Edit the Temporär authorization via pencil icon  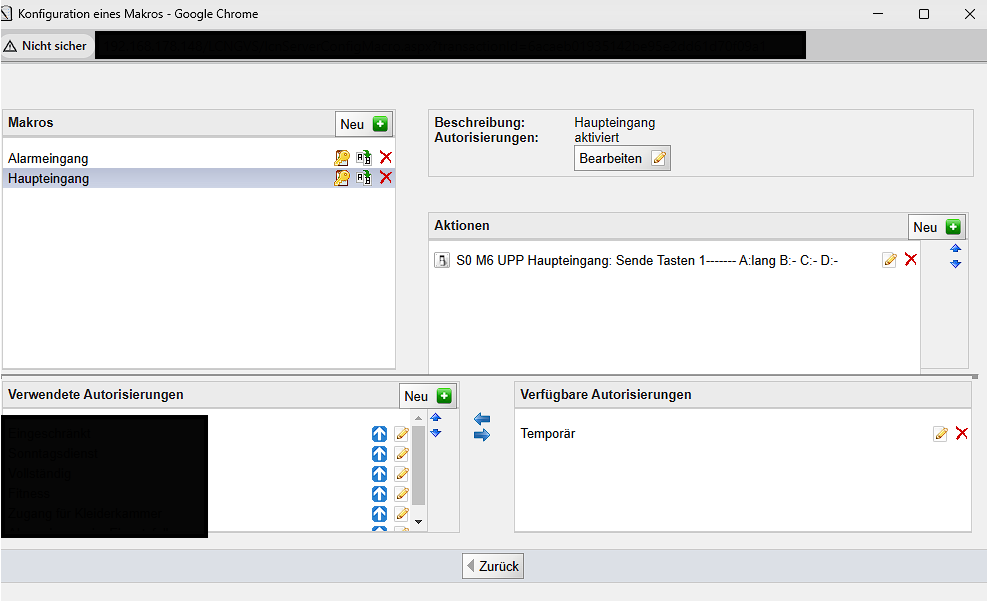(940, 434)
